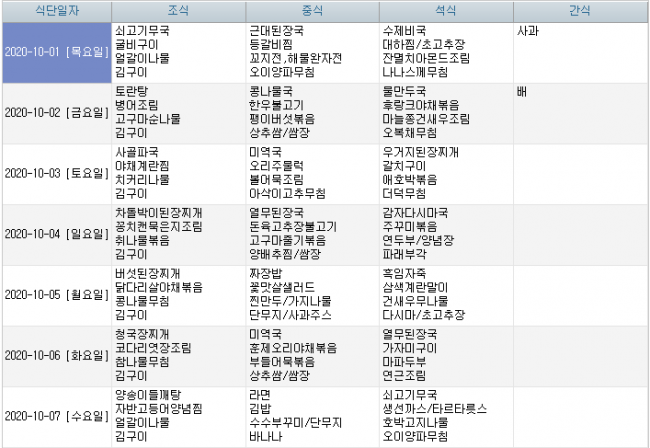Click the 식단일자 column header
The image size is (650, 448).
(56, 12)
